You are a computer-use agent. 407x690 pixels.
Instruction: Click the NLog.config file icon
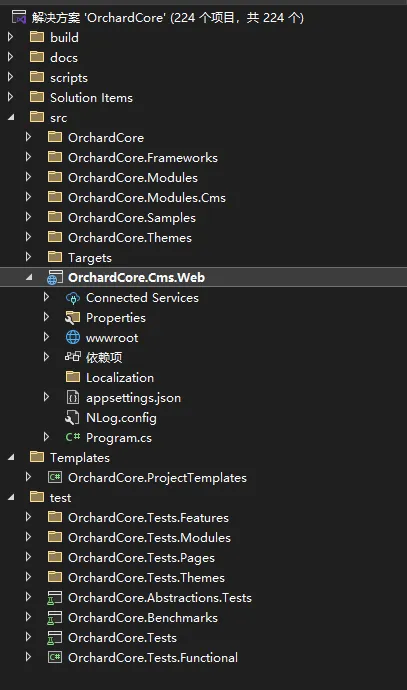point(73,417)
